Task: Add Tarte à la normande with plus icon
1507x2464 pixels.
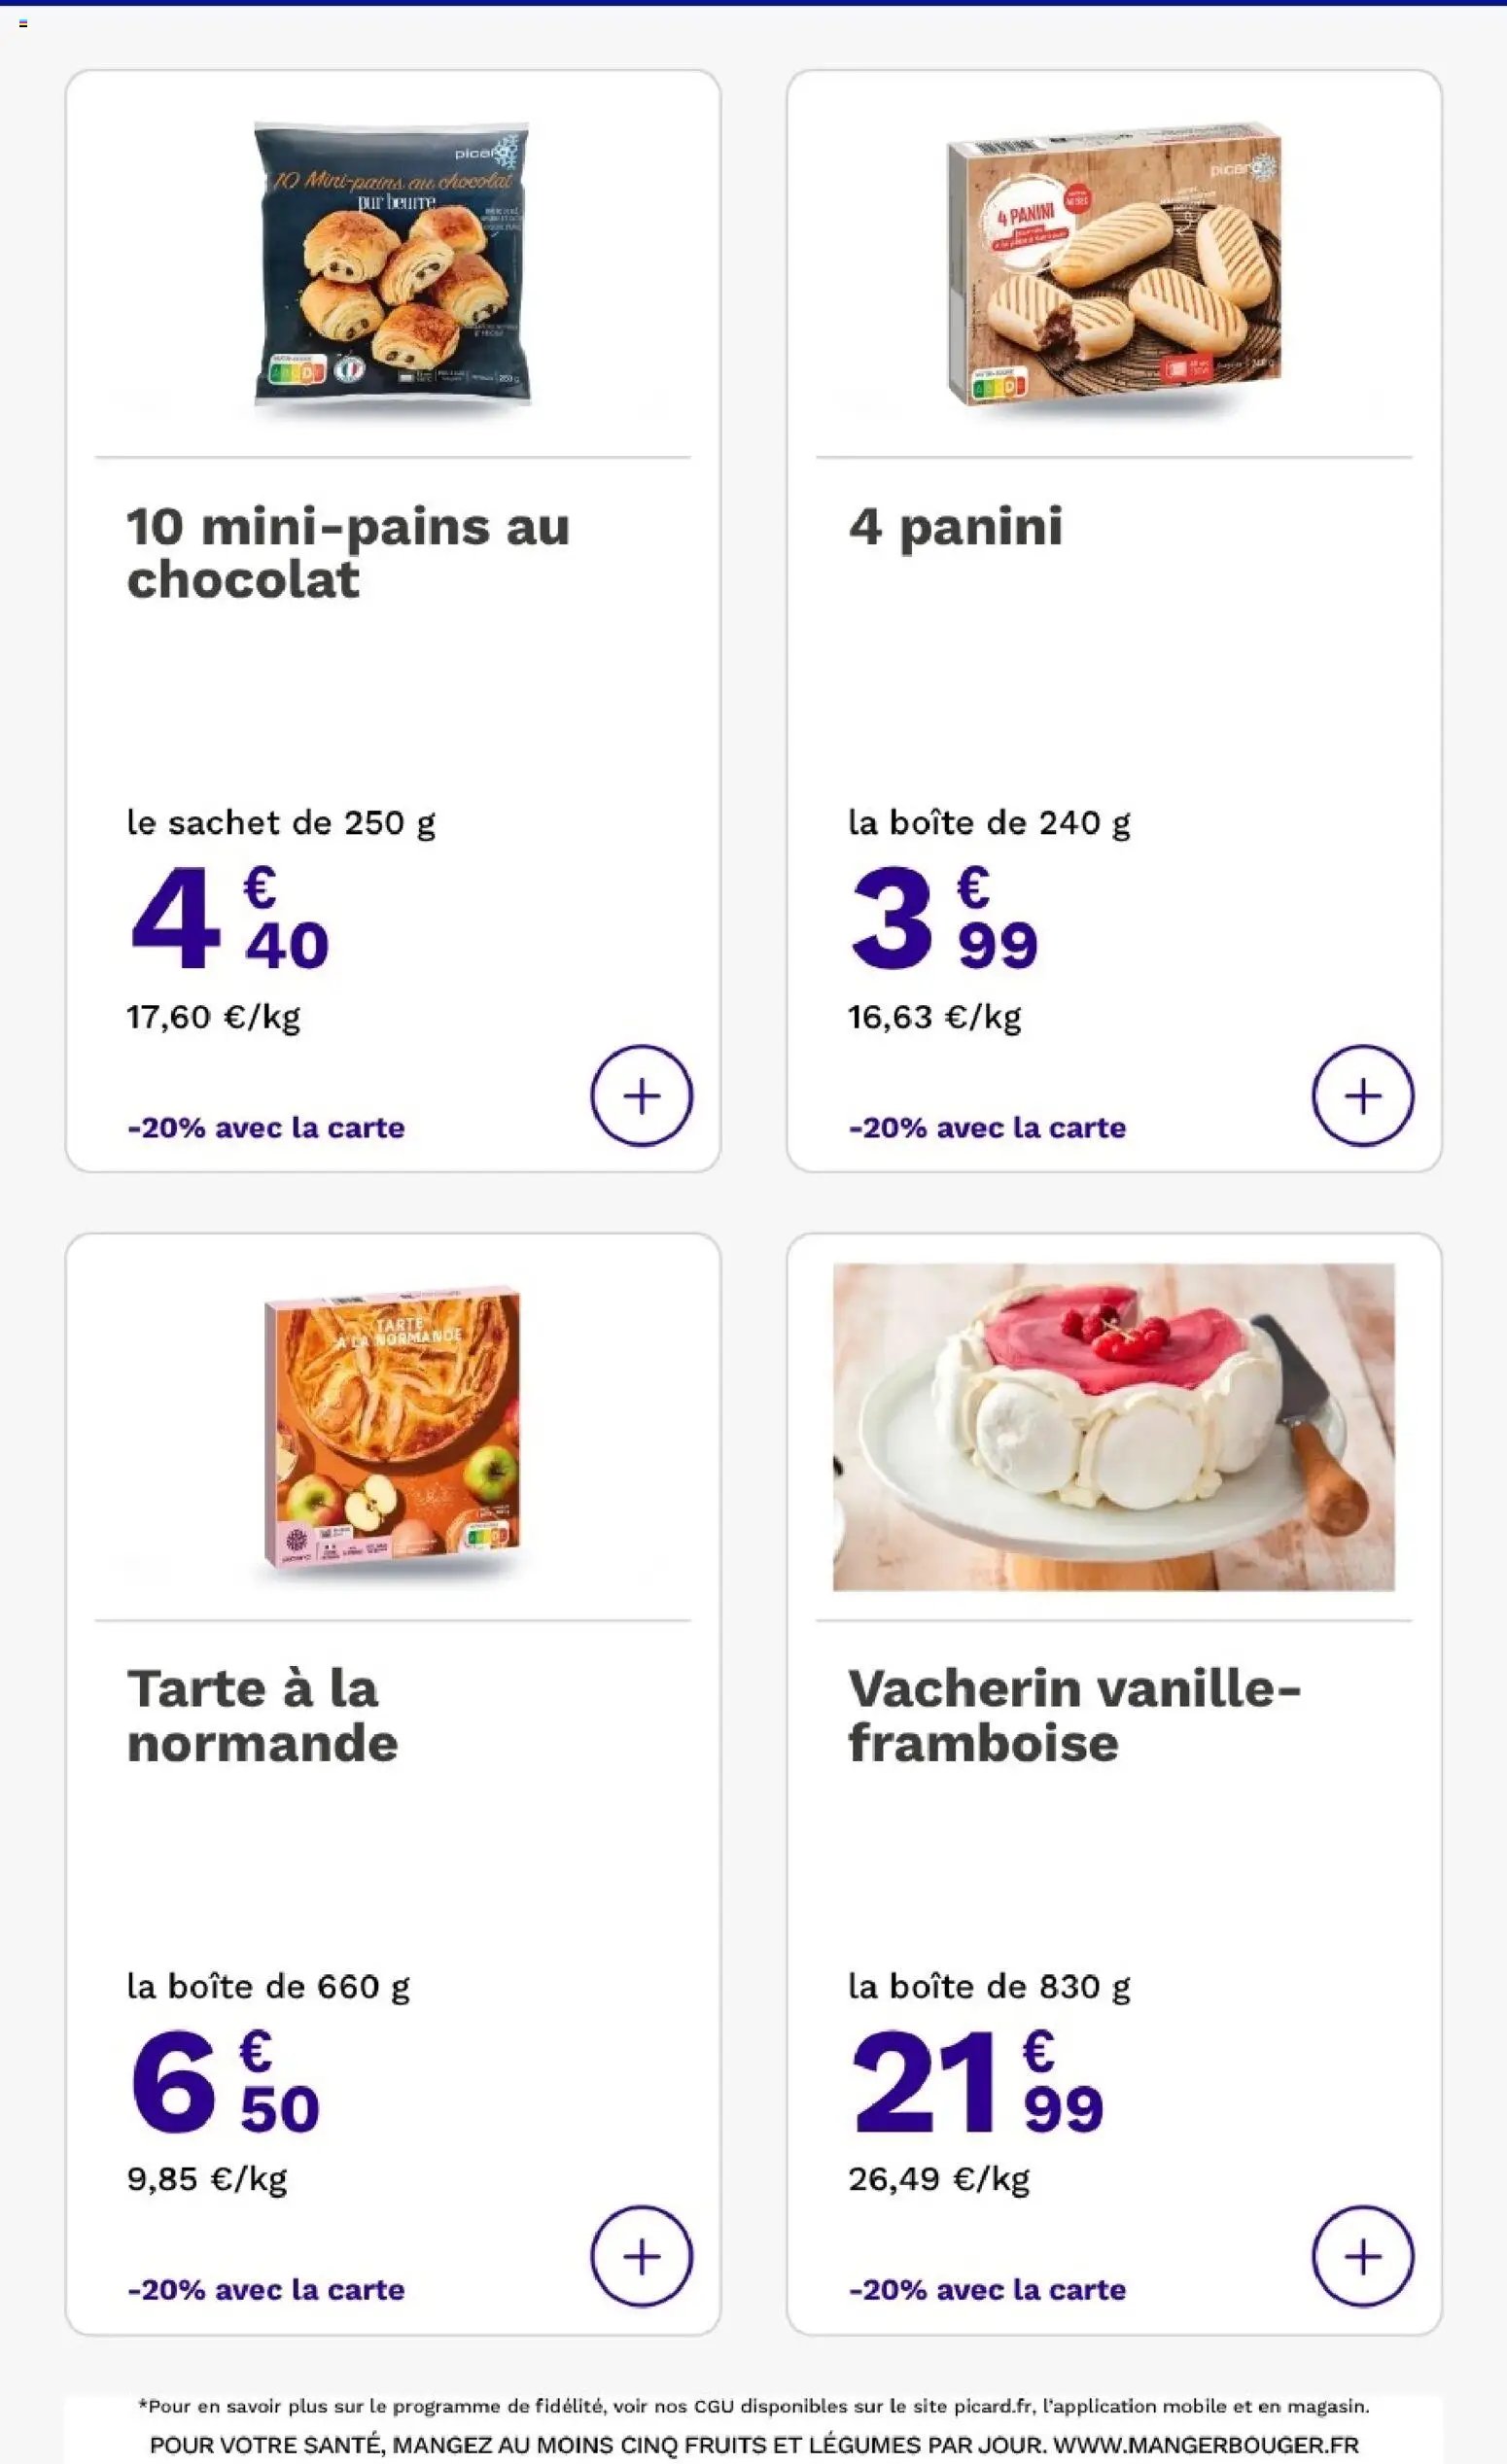Action: click(x=641, y=2257)
